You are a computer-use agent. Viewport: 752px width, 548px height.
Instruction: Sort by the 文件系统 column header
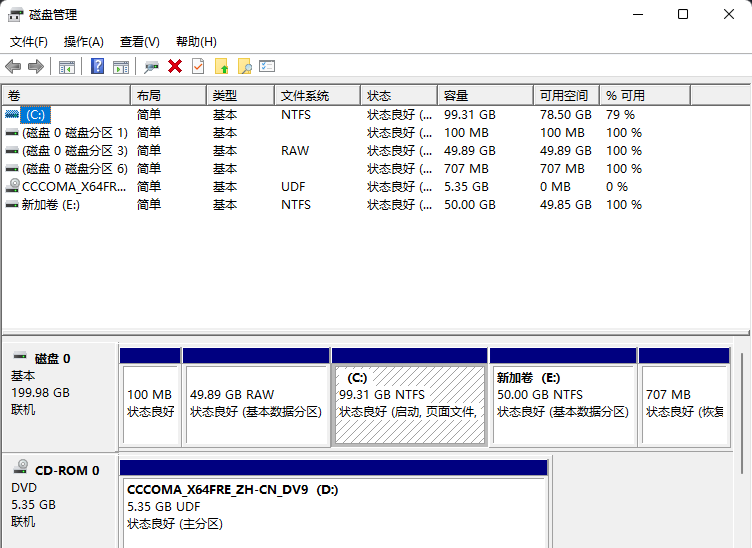pyautogui.click(x=316, y=95)
